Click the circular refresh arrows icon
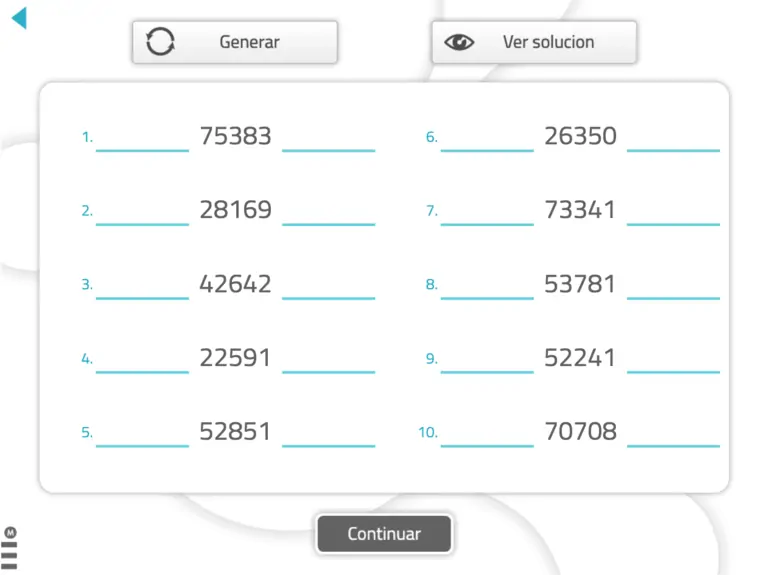The image size is (767, 575). tap(160, 42)
